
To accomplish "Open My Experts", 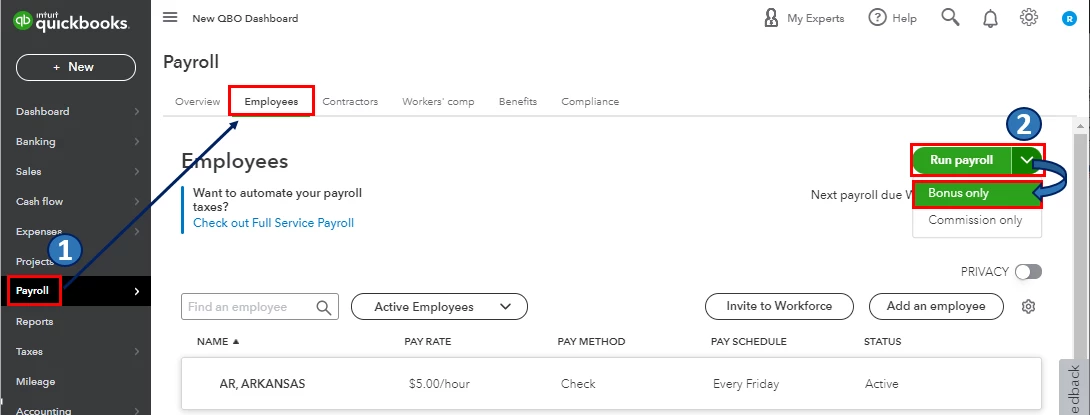I will pos(804,18).
